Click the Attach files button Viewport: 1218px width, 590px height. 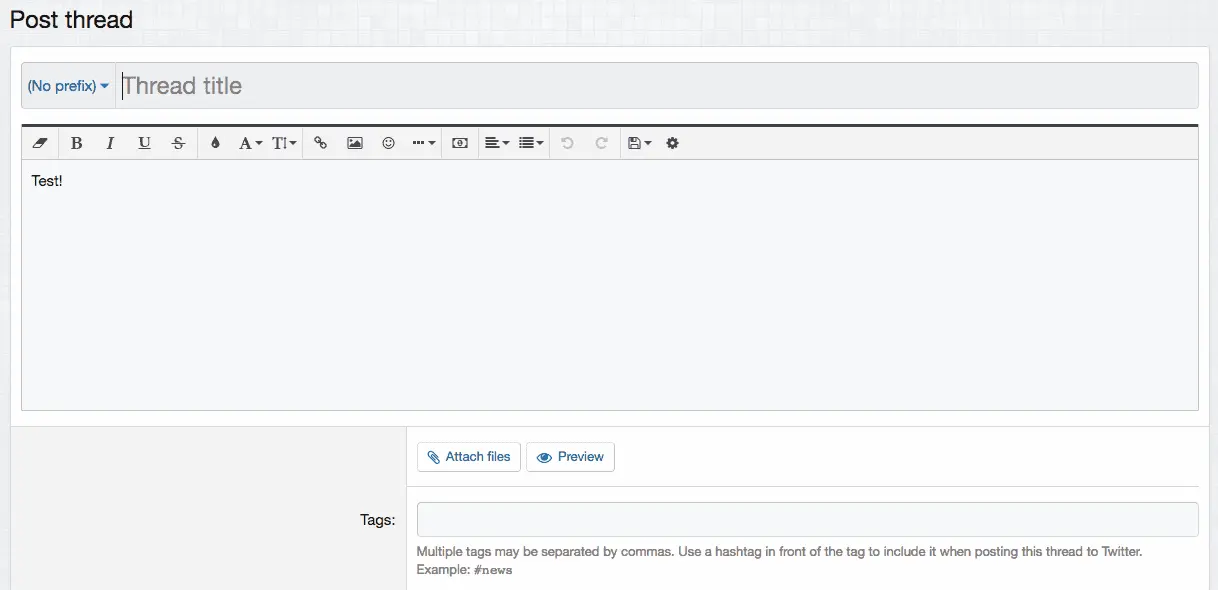coord(468,457)
